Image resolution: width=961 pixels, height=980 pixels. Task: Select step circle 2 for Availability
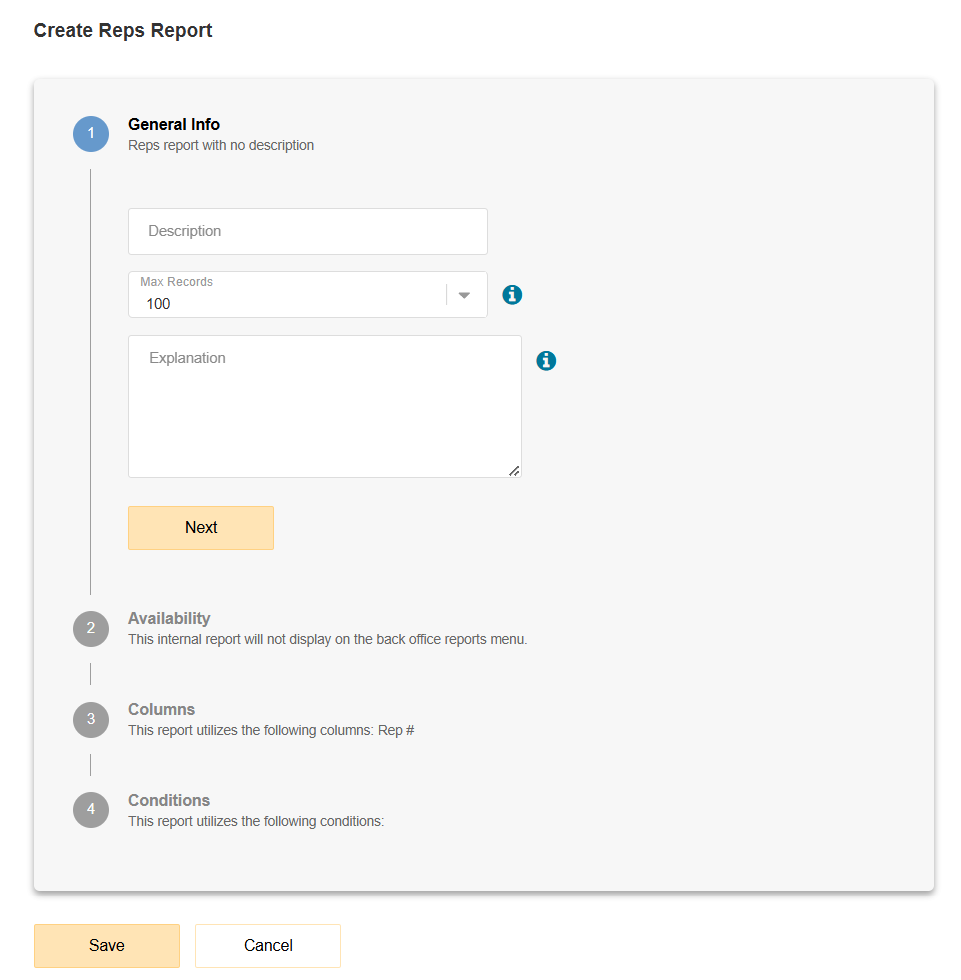point(90,628)
